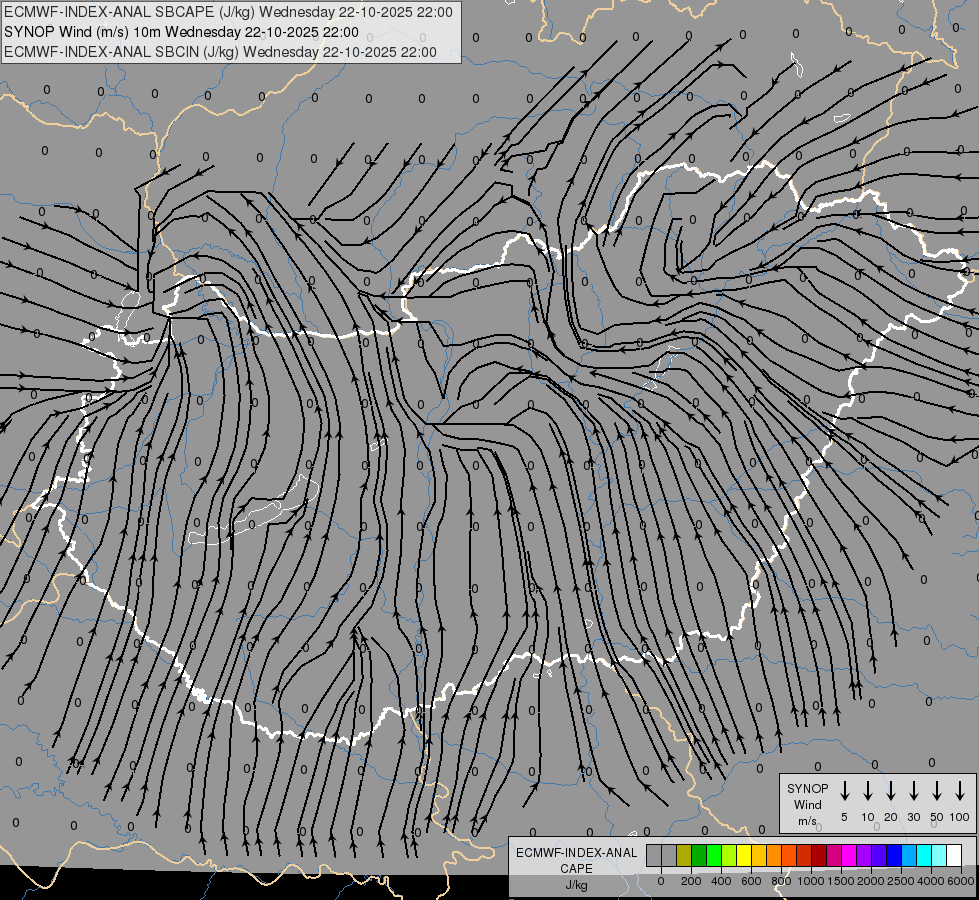Click the '400' tick label on CAPE scale
The width and height of the screenshot is (979, 900).
coord(721,881)
